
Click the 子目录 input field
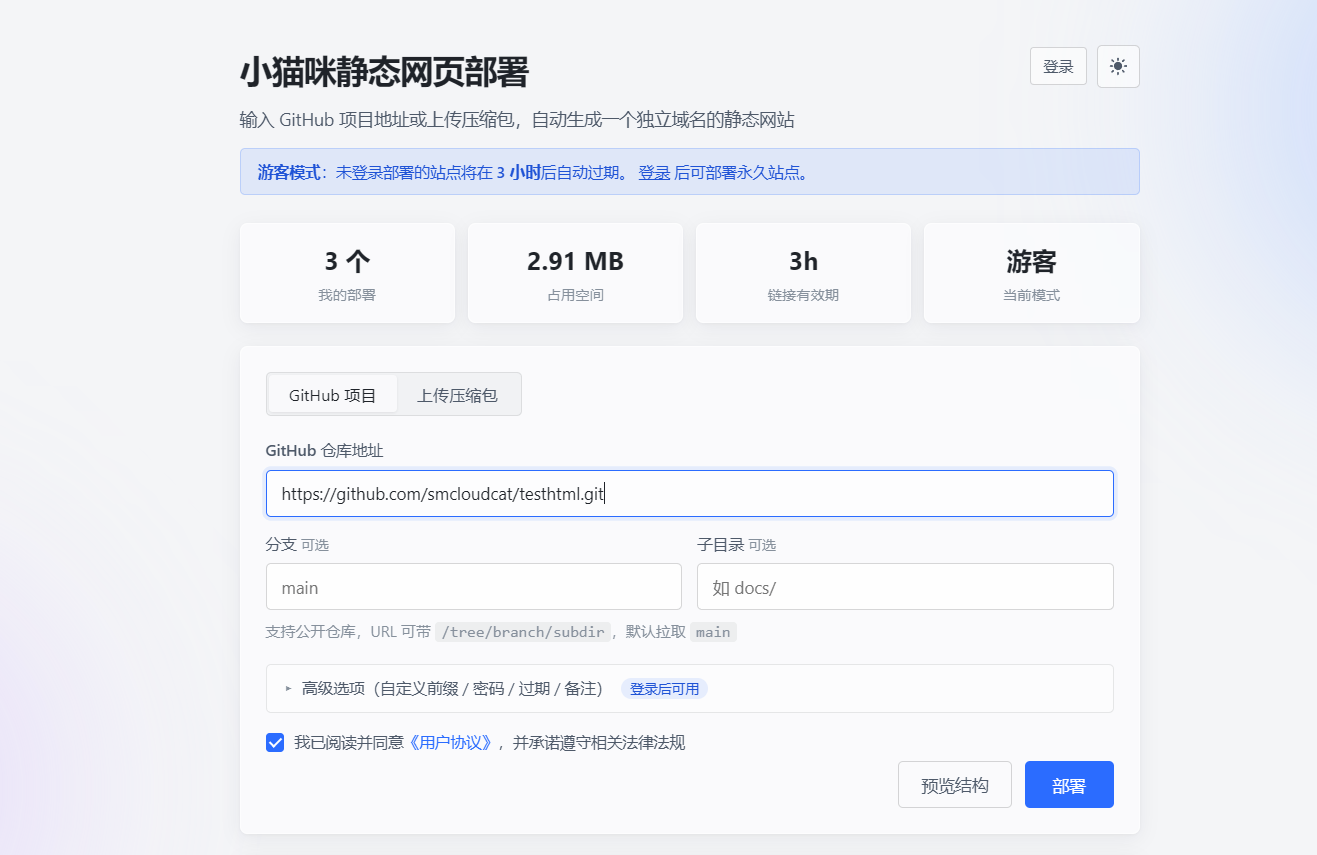[x=905, y=587]
